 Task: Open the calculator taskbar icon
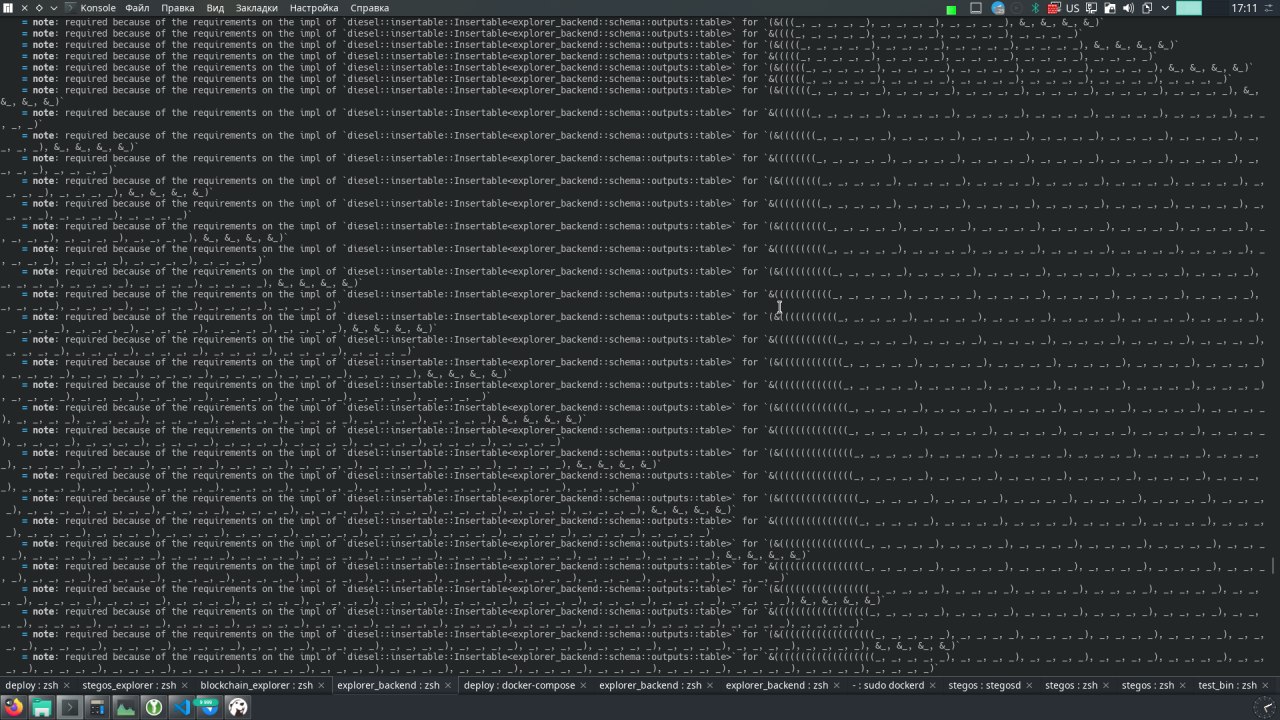[x=98, y=707]
